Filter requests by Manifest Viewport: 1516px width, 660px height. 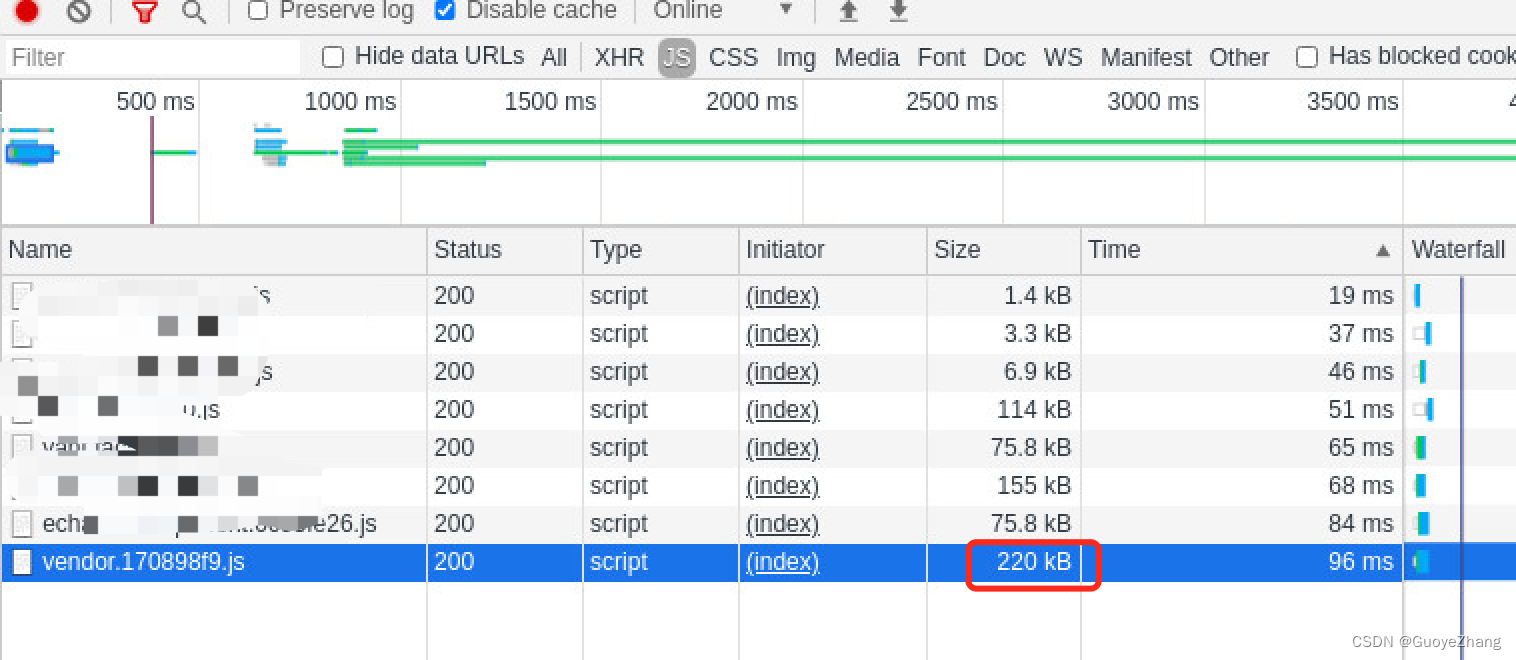pyautogui.click(x=1146, y=58)
